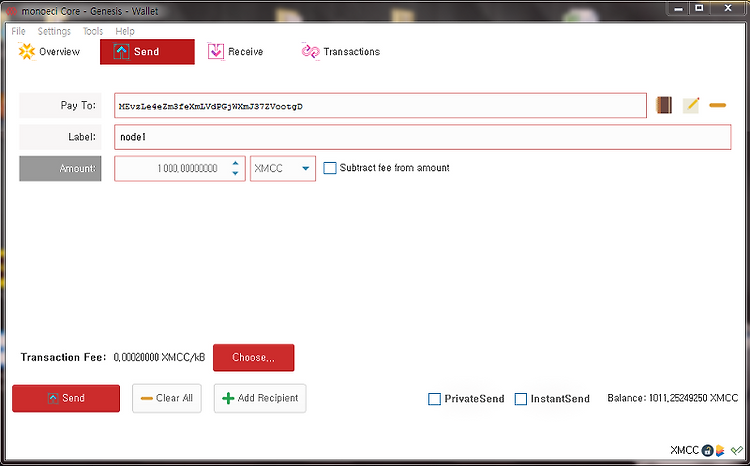
Task: Open the Help menu
Action: point(125,31)
